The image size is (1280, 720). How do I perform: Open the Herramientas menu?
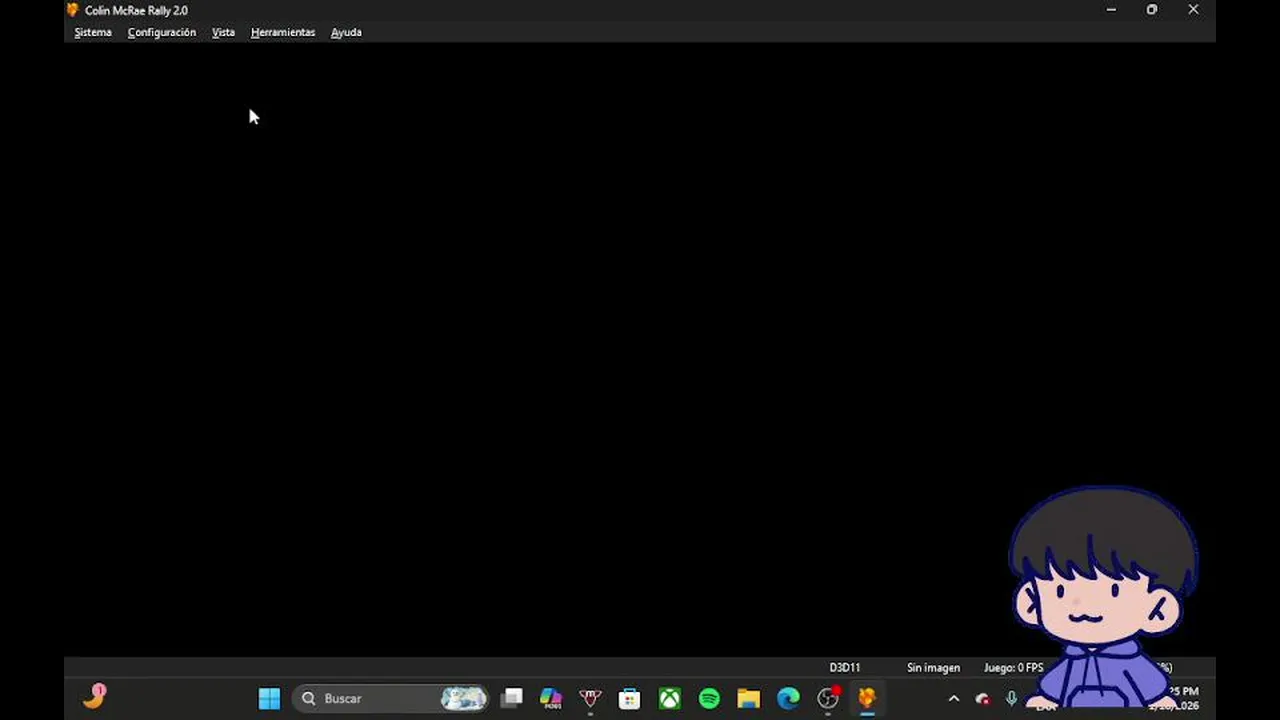(283, 32)
